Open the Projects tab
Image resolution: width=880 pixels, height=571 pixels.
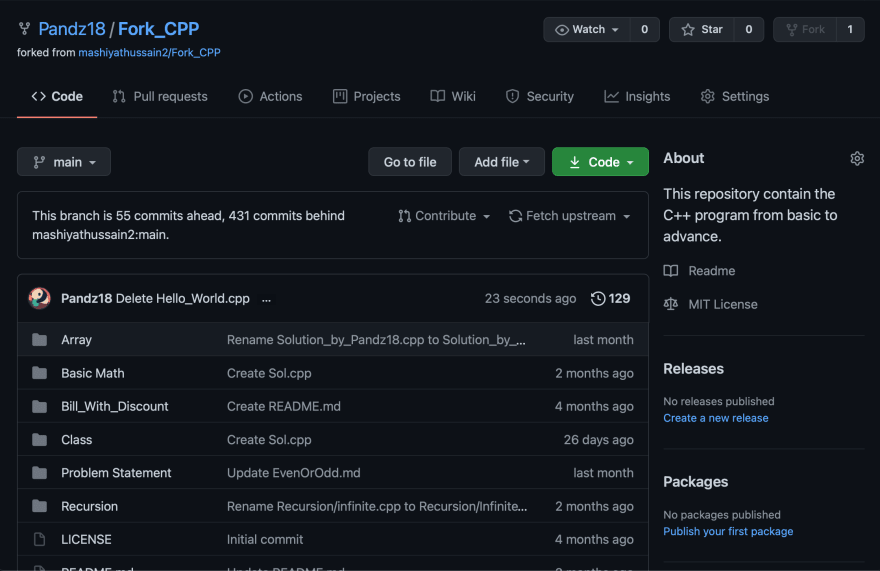[x=366, y=97]
